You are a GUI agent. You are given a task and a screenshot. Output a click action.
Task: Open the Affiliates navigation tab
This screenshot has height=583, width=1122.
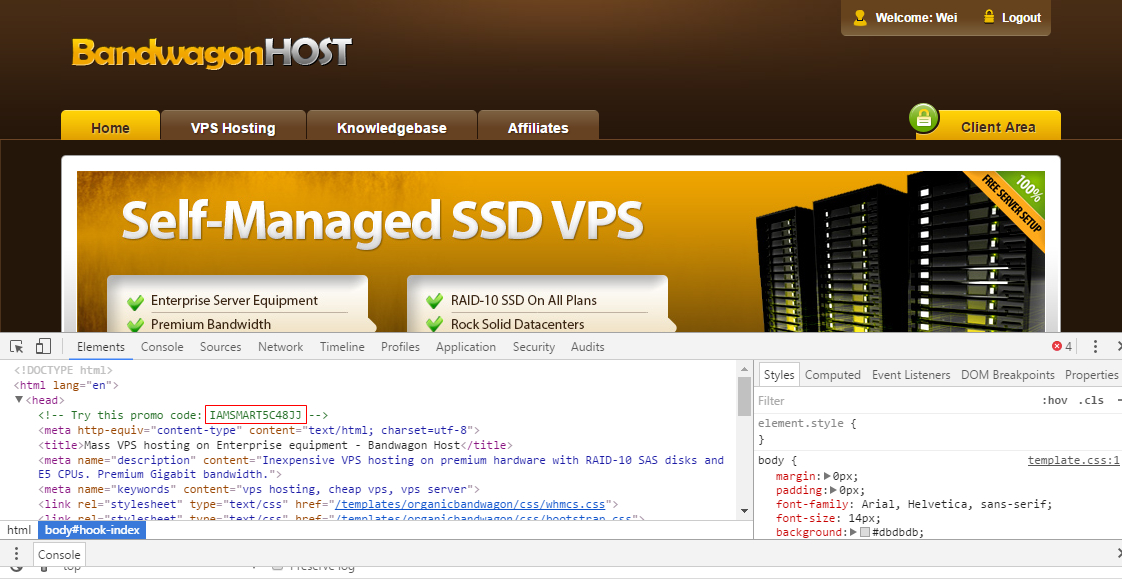pyautogui.click(x=538, y=126)
